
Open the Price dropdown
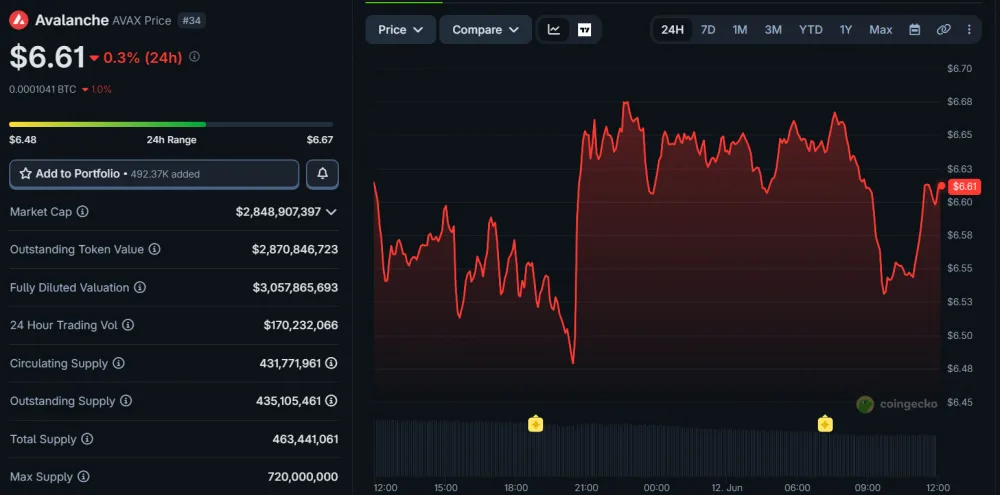401,30
